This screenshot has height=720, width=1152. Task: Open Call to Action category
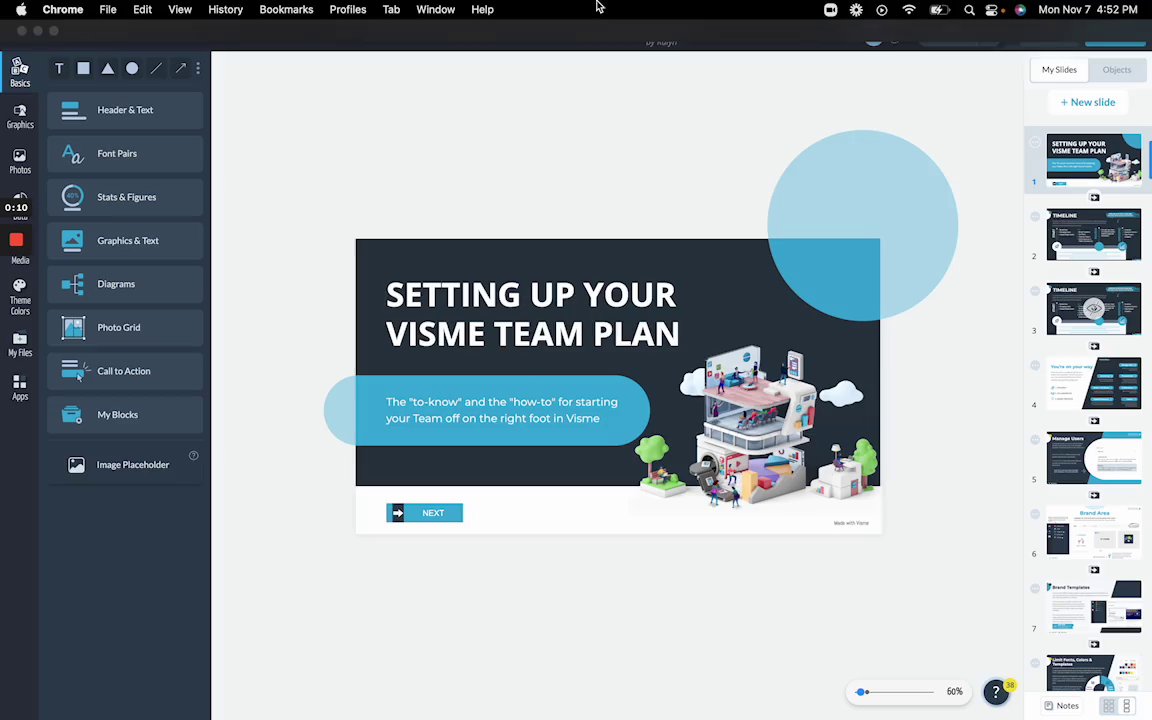(125, 371)
